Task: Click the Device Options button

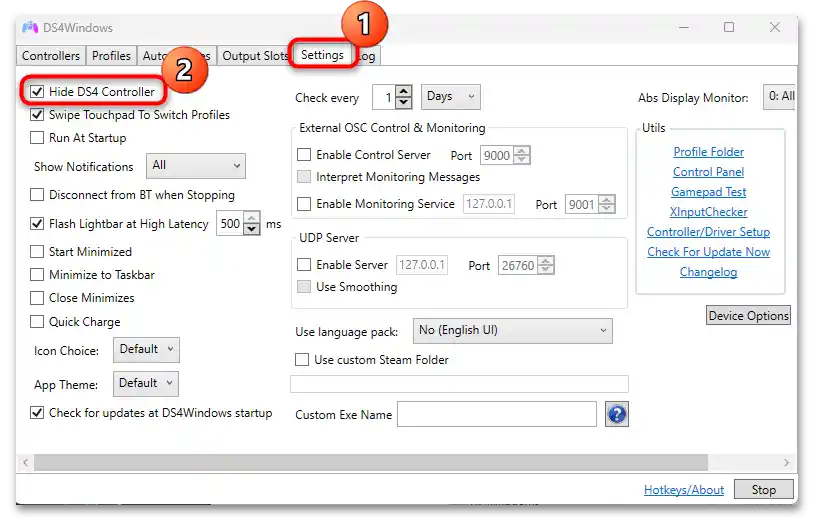Action: click(749, 316)
